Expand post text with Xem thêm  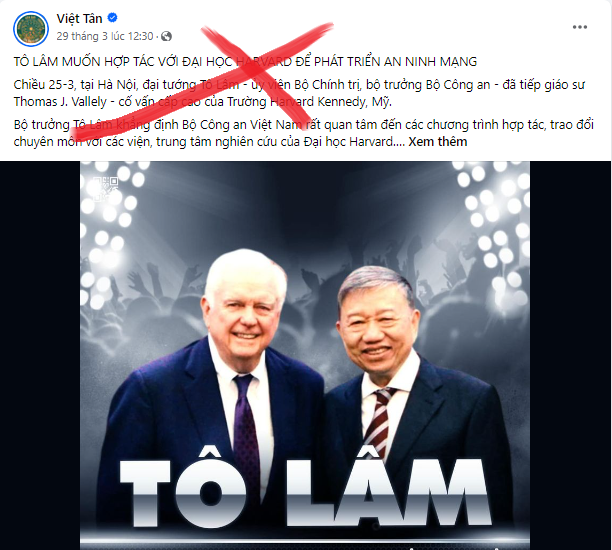438,142
